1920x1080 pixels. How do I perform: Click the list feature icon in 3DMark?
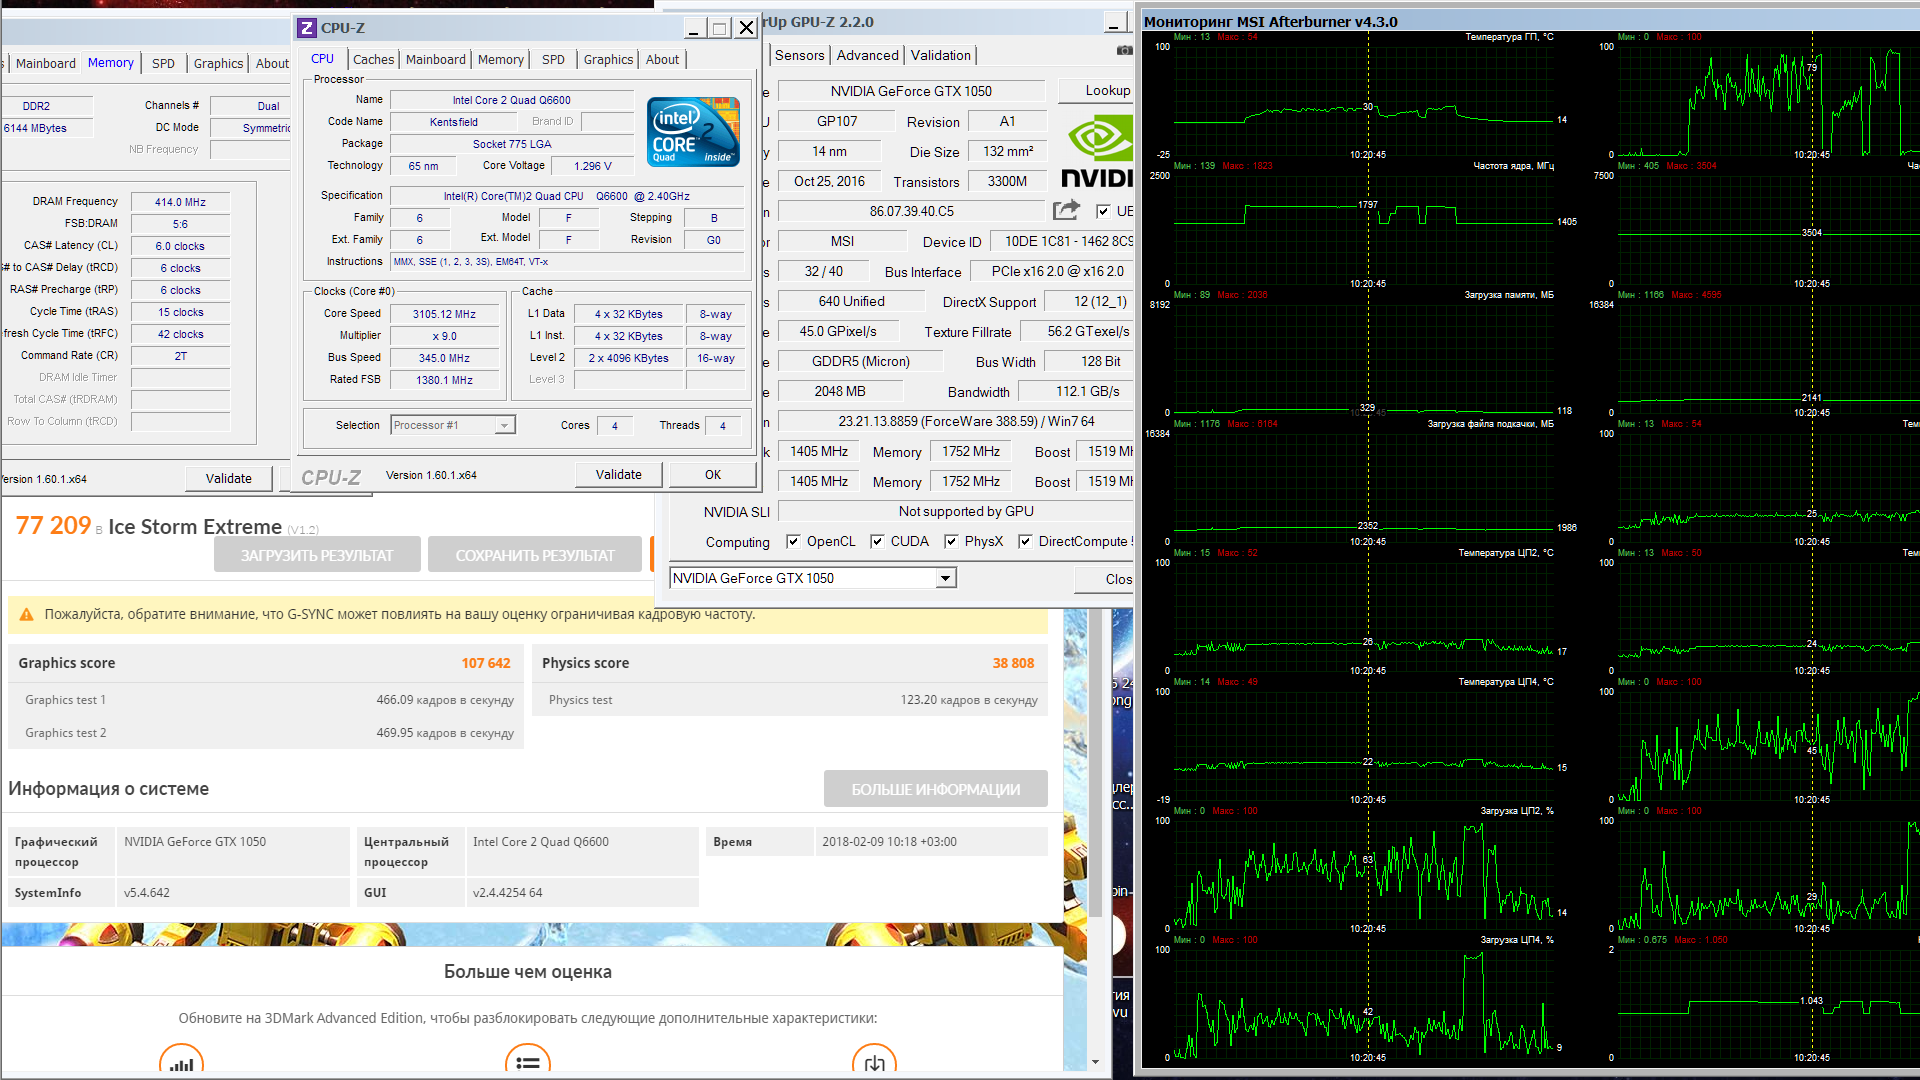coord(528,1061)
